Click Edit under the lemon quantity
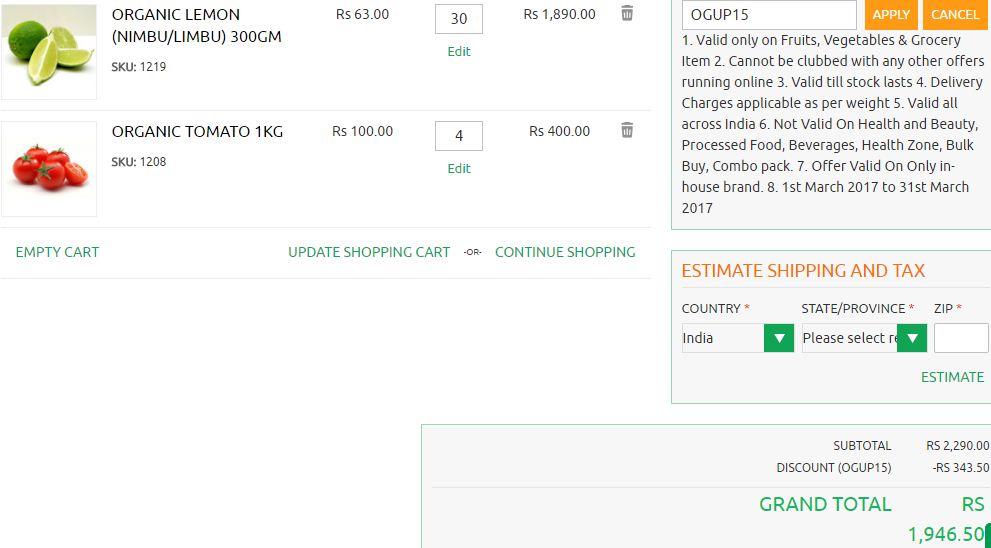The width and height of the screenshot is (991, 548). tap(459, 52)
